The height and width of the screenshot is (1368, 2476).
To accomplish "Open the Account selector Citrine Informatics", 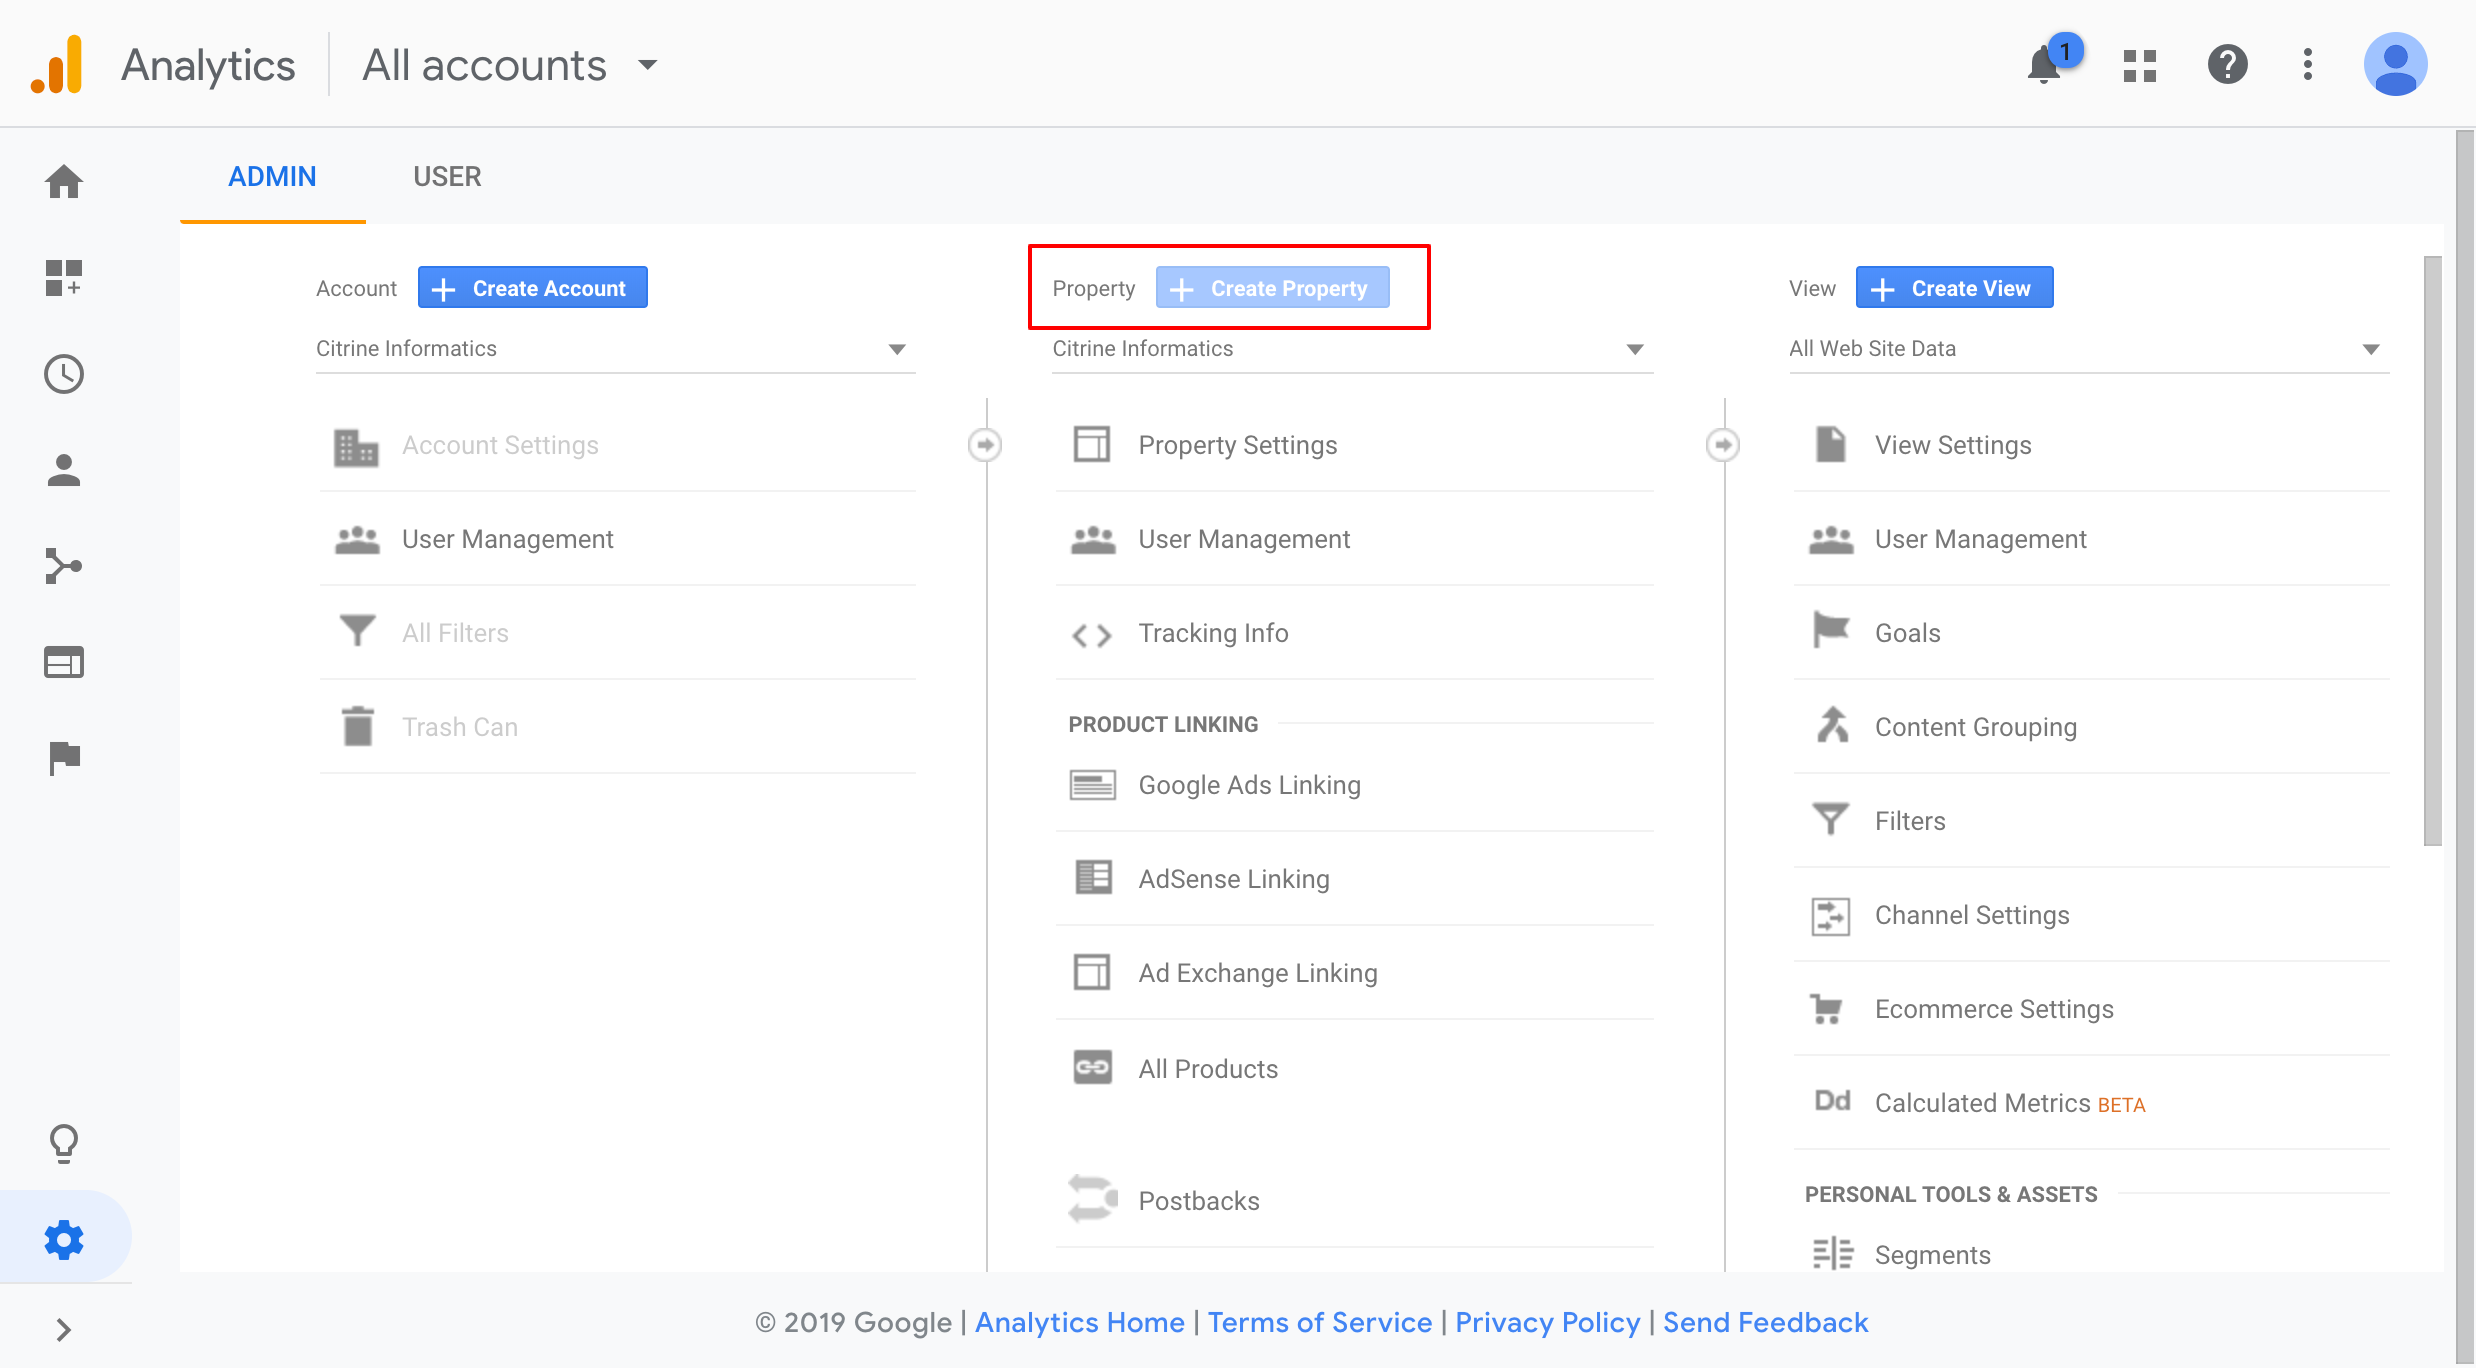I will click(x=615, y=349).
